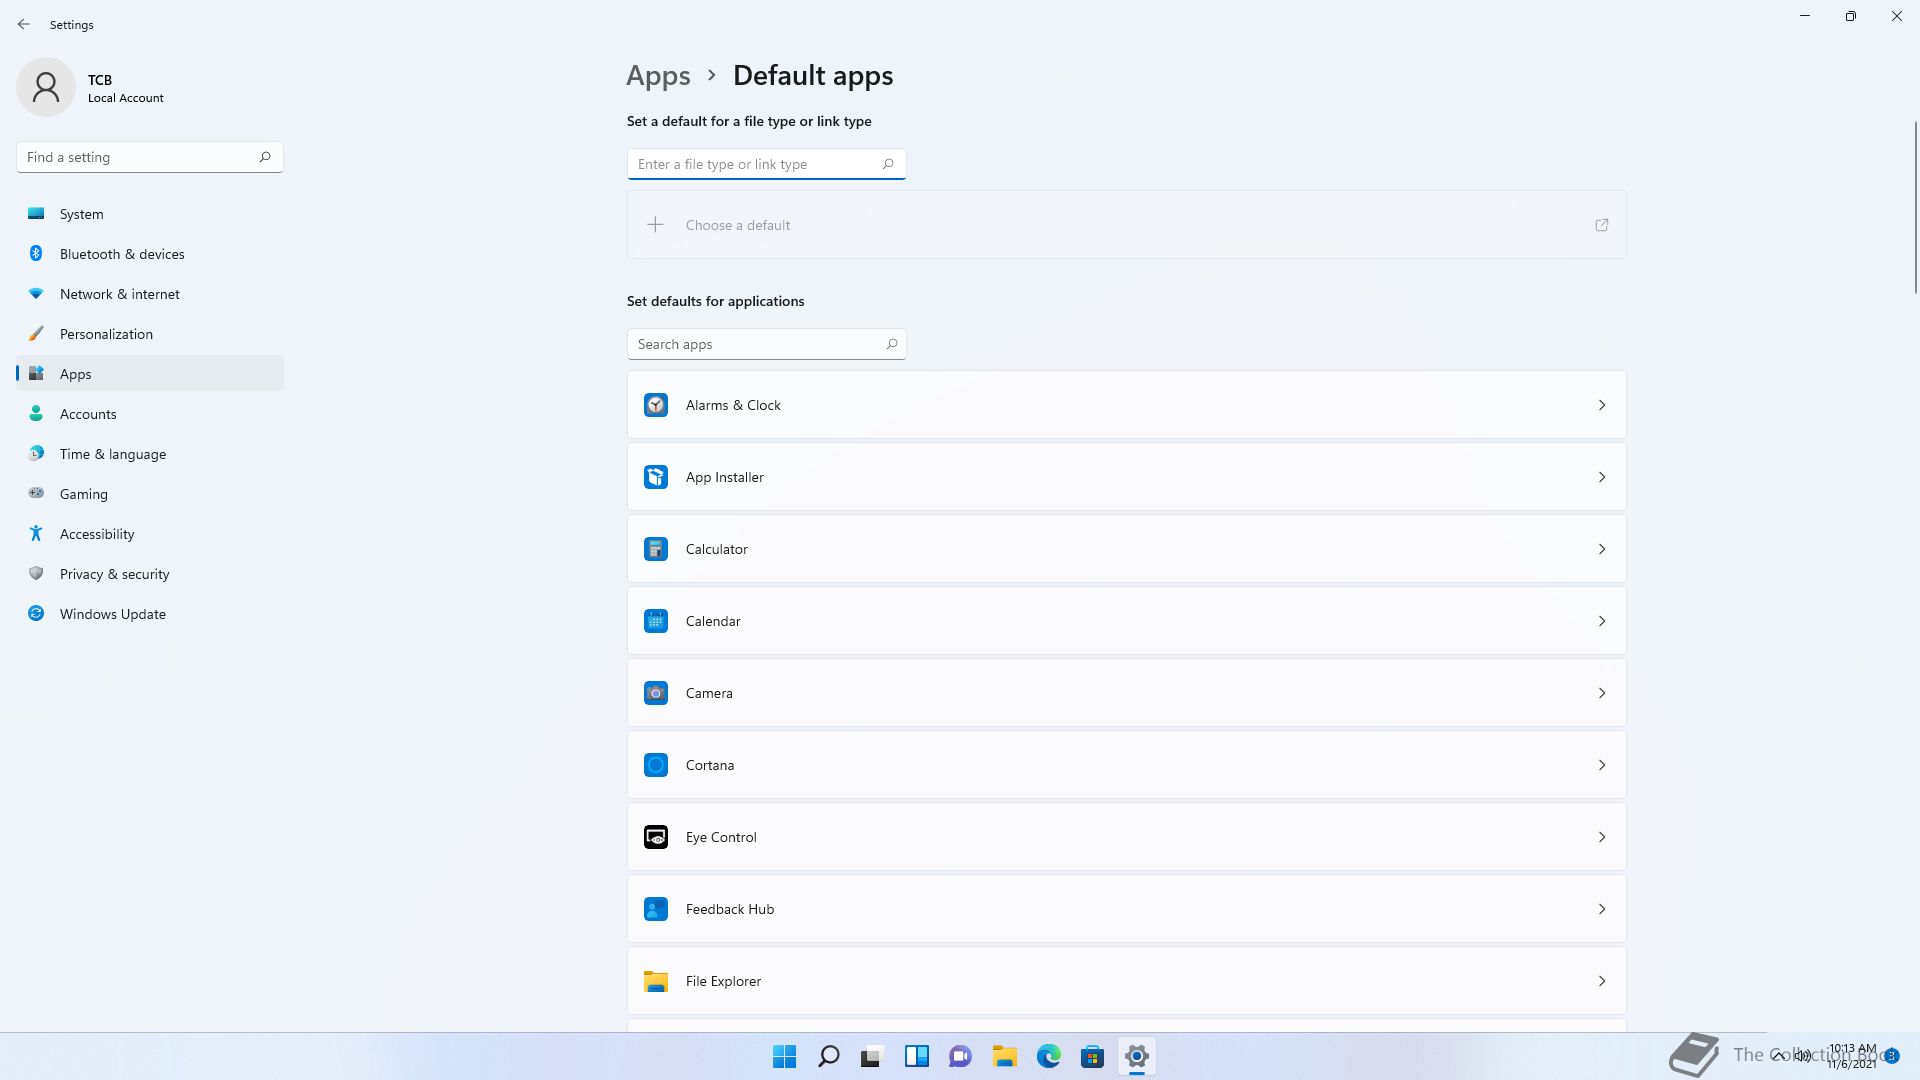Click the Calendar app icon
1920x1080 pixels.
(656, 621)
